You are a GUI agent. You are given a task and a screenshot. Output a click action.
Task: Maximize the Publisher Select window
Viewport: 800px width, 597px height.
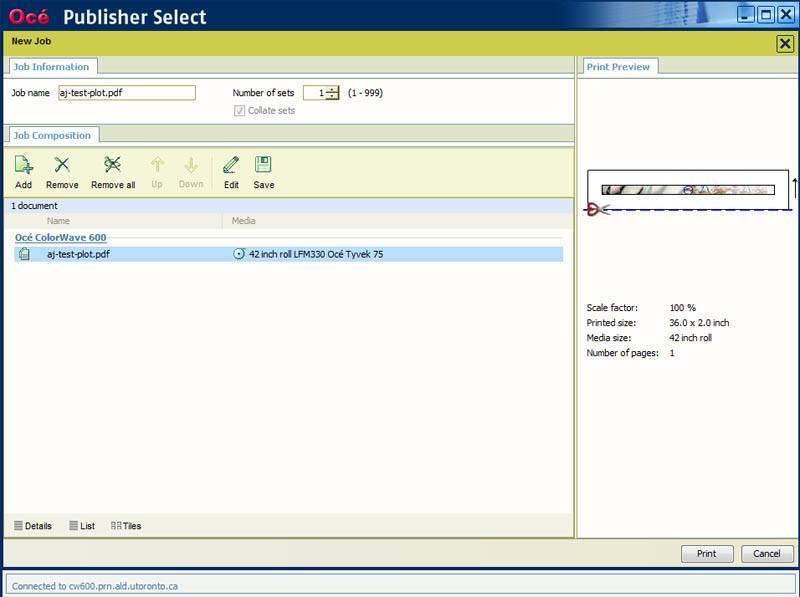[766, 14]
